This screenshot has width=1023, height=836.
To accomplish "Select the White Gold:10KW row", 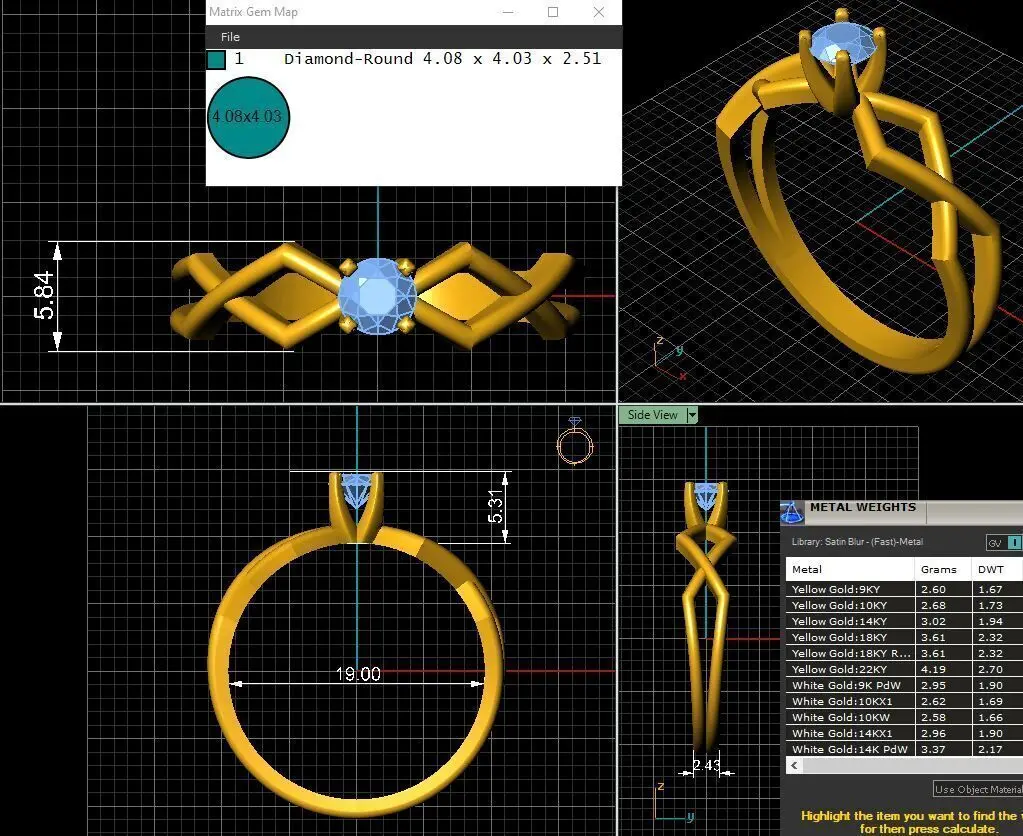I will [904, 717].
